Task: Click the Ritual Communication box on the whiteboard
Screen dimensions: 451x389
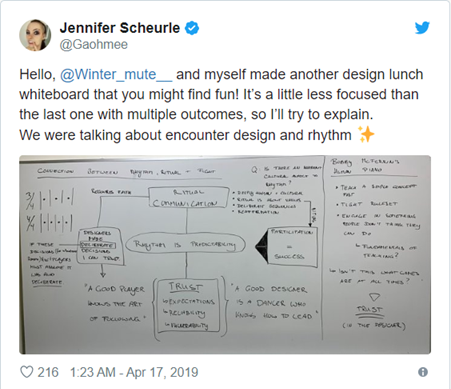Action: pos(189,197)
